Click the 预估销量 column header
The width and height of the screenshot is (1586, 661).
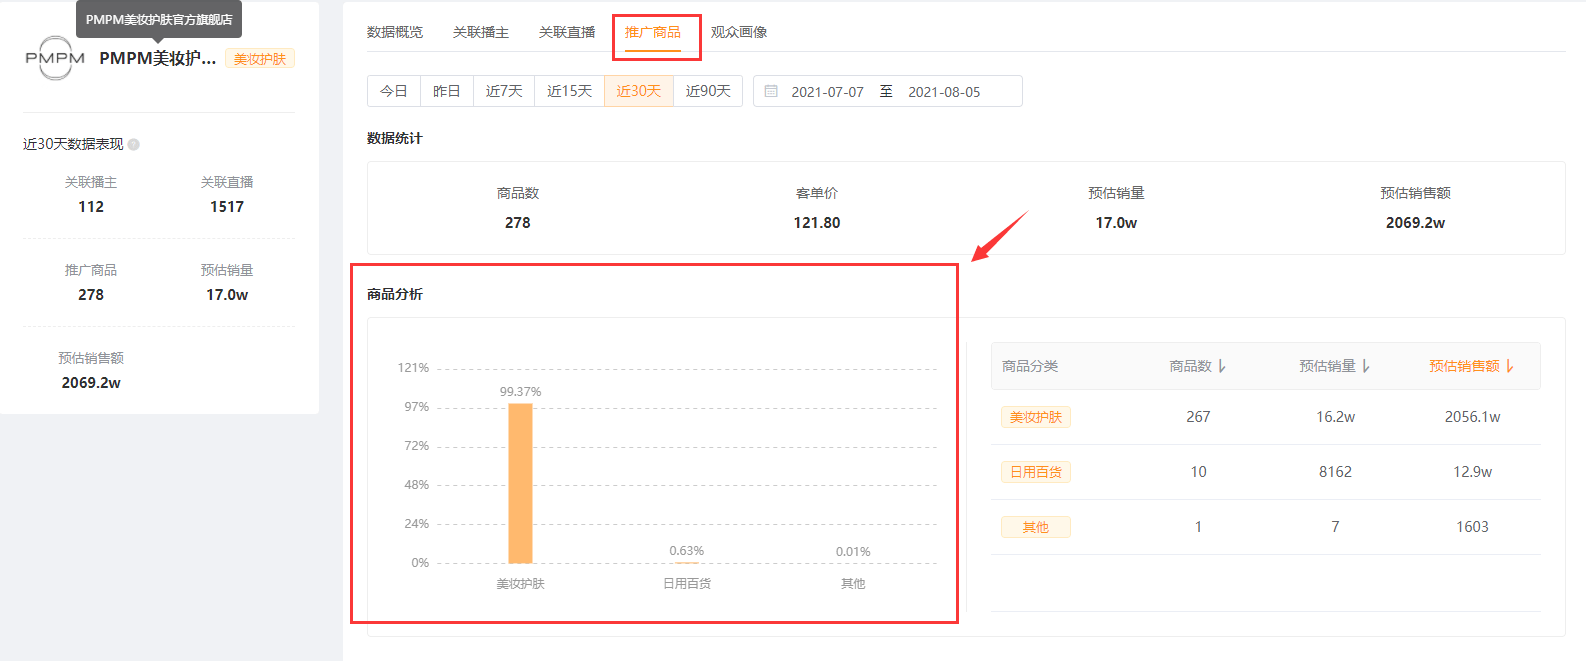click(x=1328, y=367)
